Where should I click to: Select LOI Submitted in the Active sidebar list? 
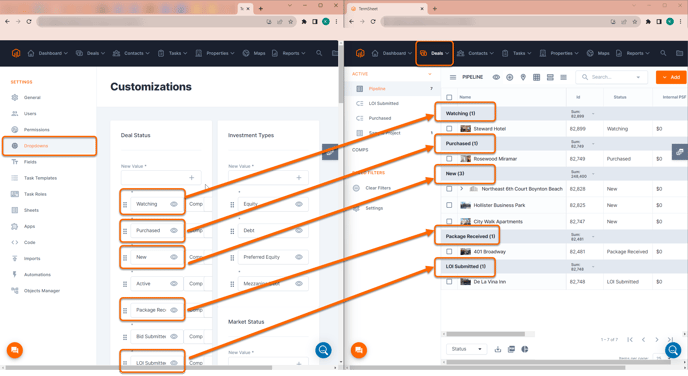point(383,104)
